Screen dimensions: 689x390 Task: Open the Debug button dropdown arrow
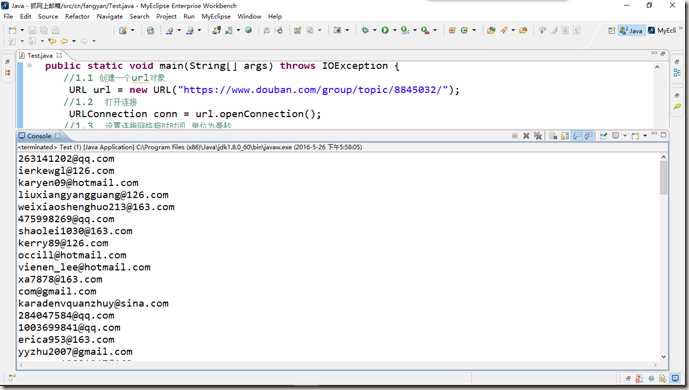[x=374, y=30]
